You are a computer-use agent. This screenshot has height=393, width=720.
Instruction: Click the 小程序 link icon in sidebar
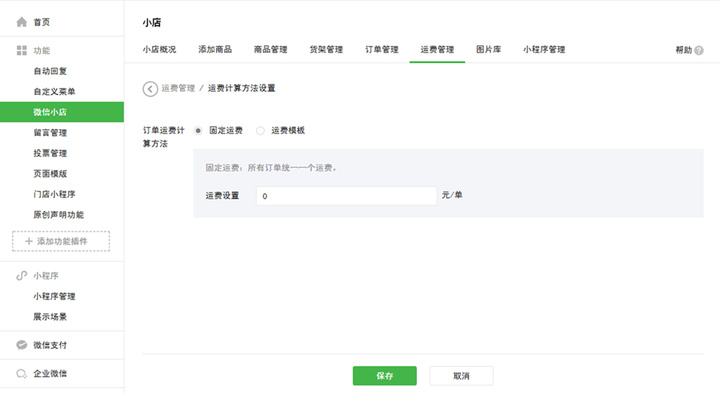[22, 275]
